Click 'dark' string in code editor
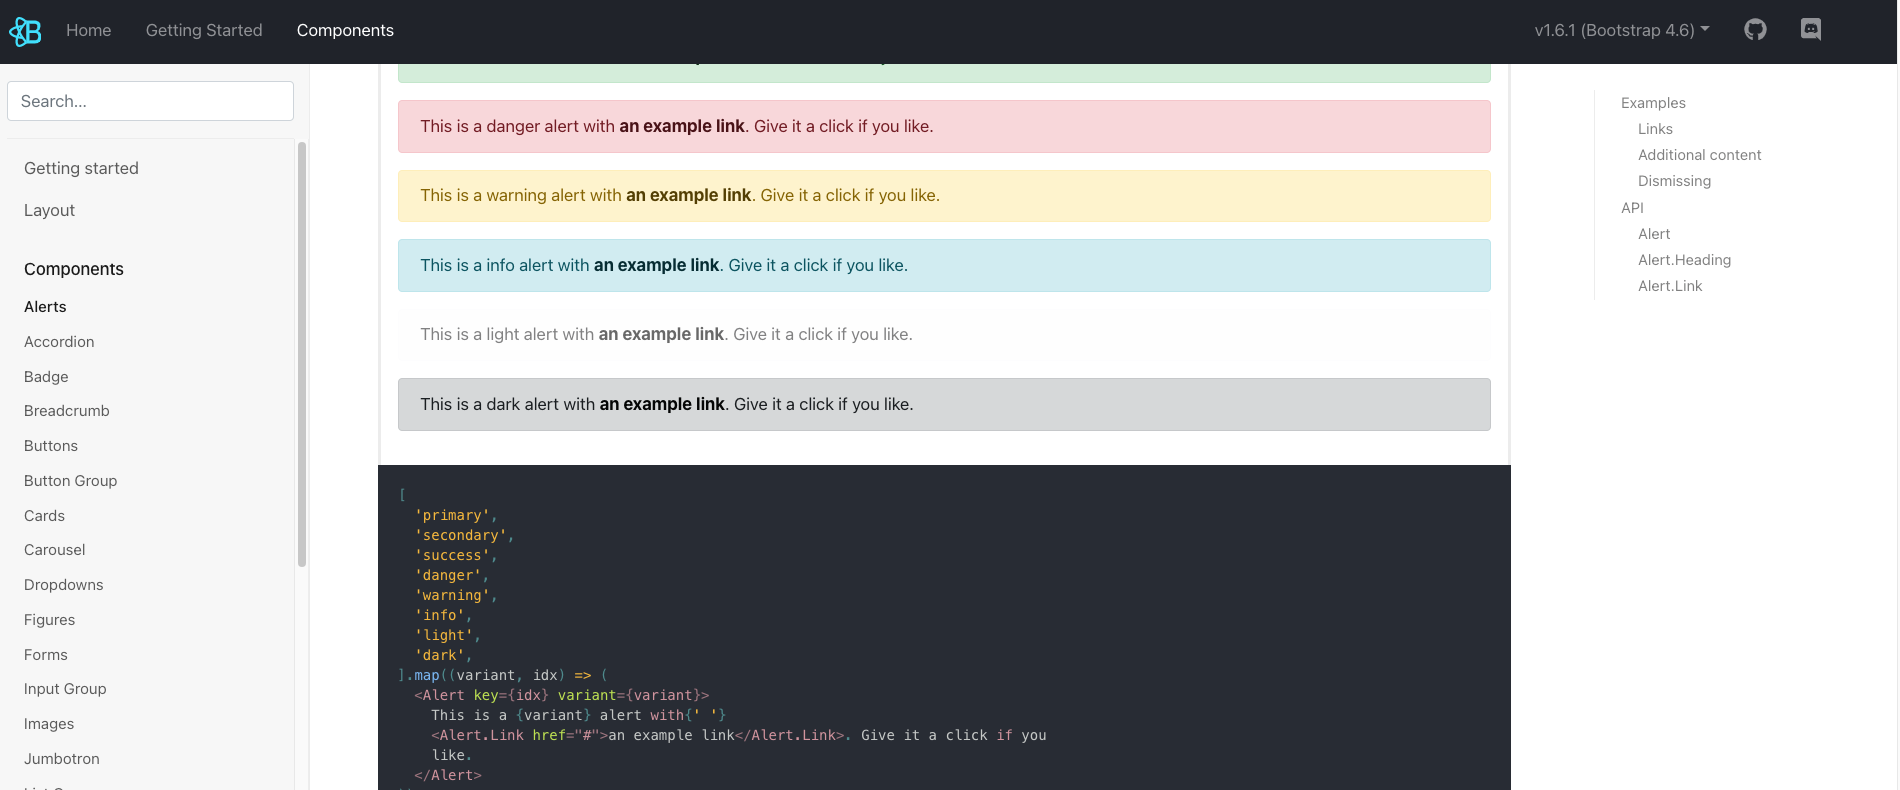Viewport: 1900px width, 790px height. (x=440, y=655)
